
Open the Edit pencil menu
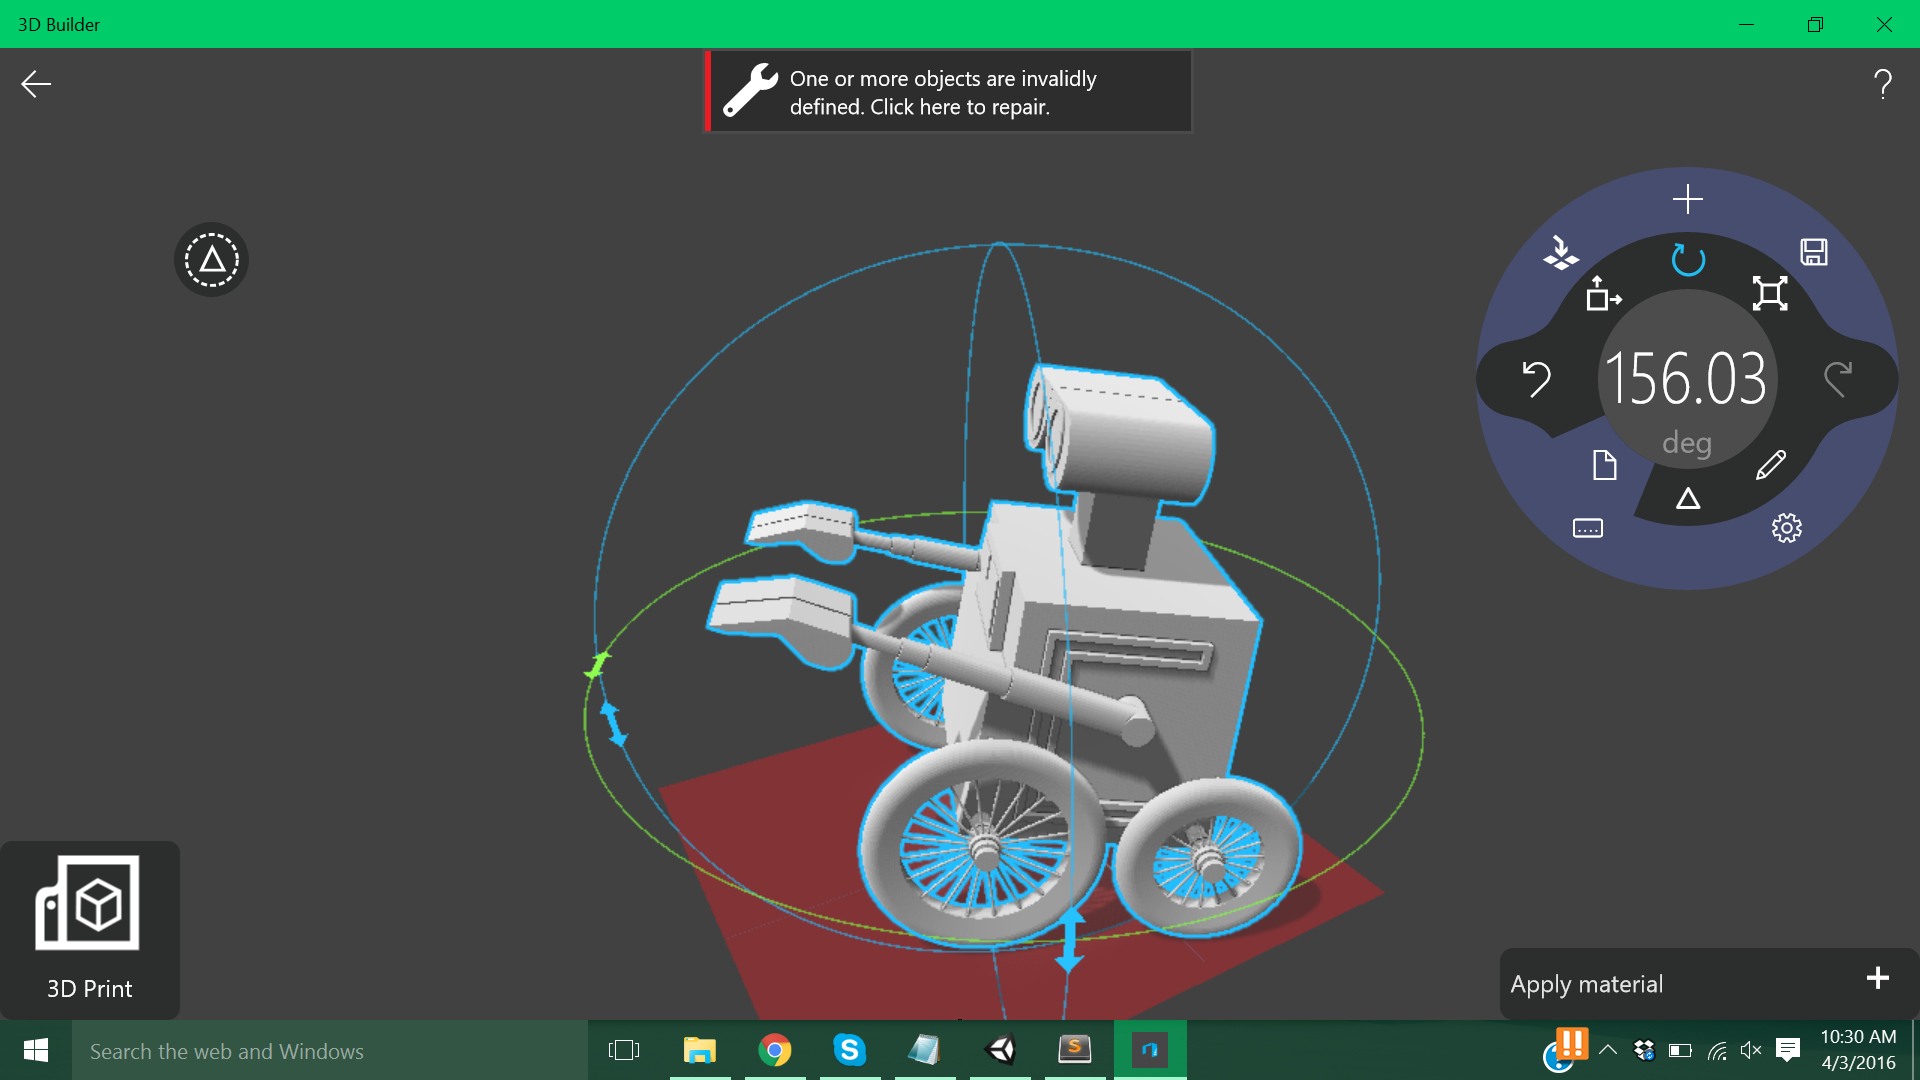point(1770,465)
